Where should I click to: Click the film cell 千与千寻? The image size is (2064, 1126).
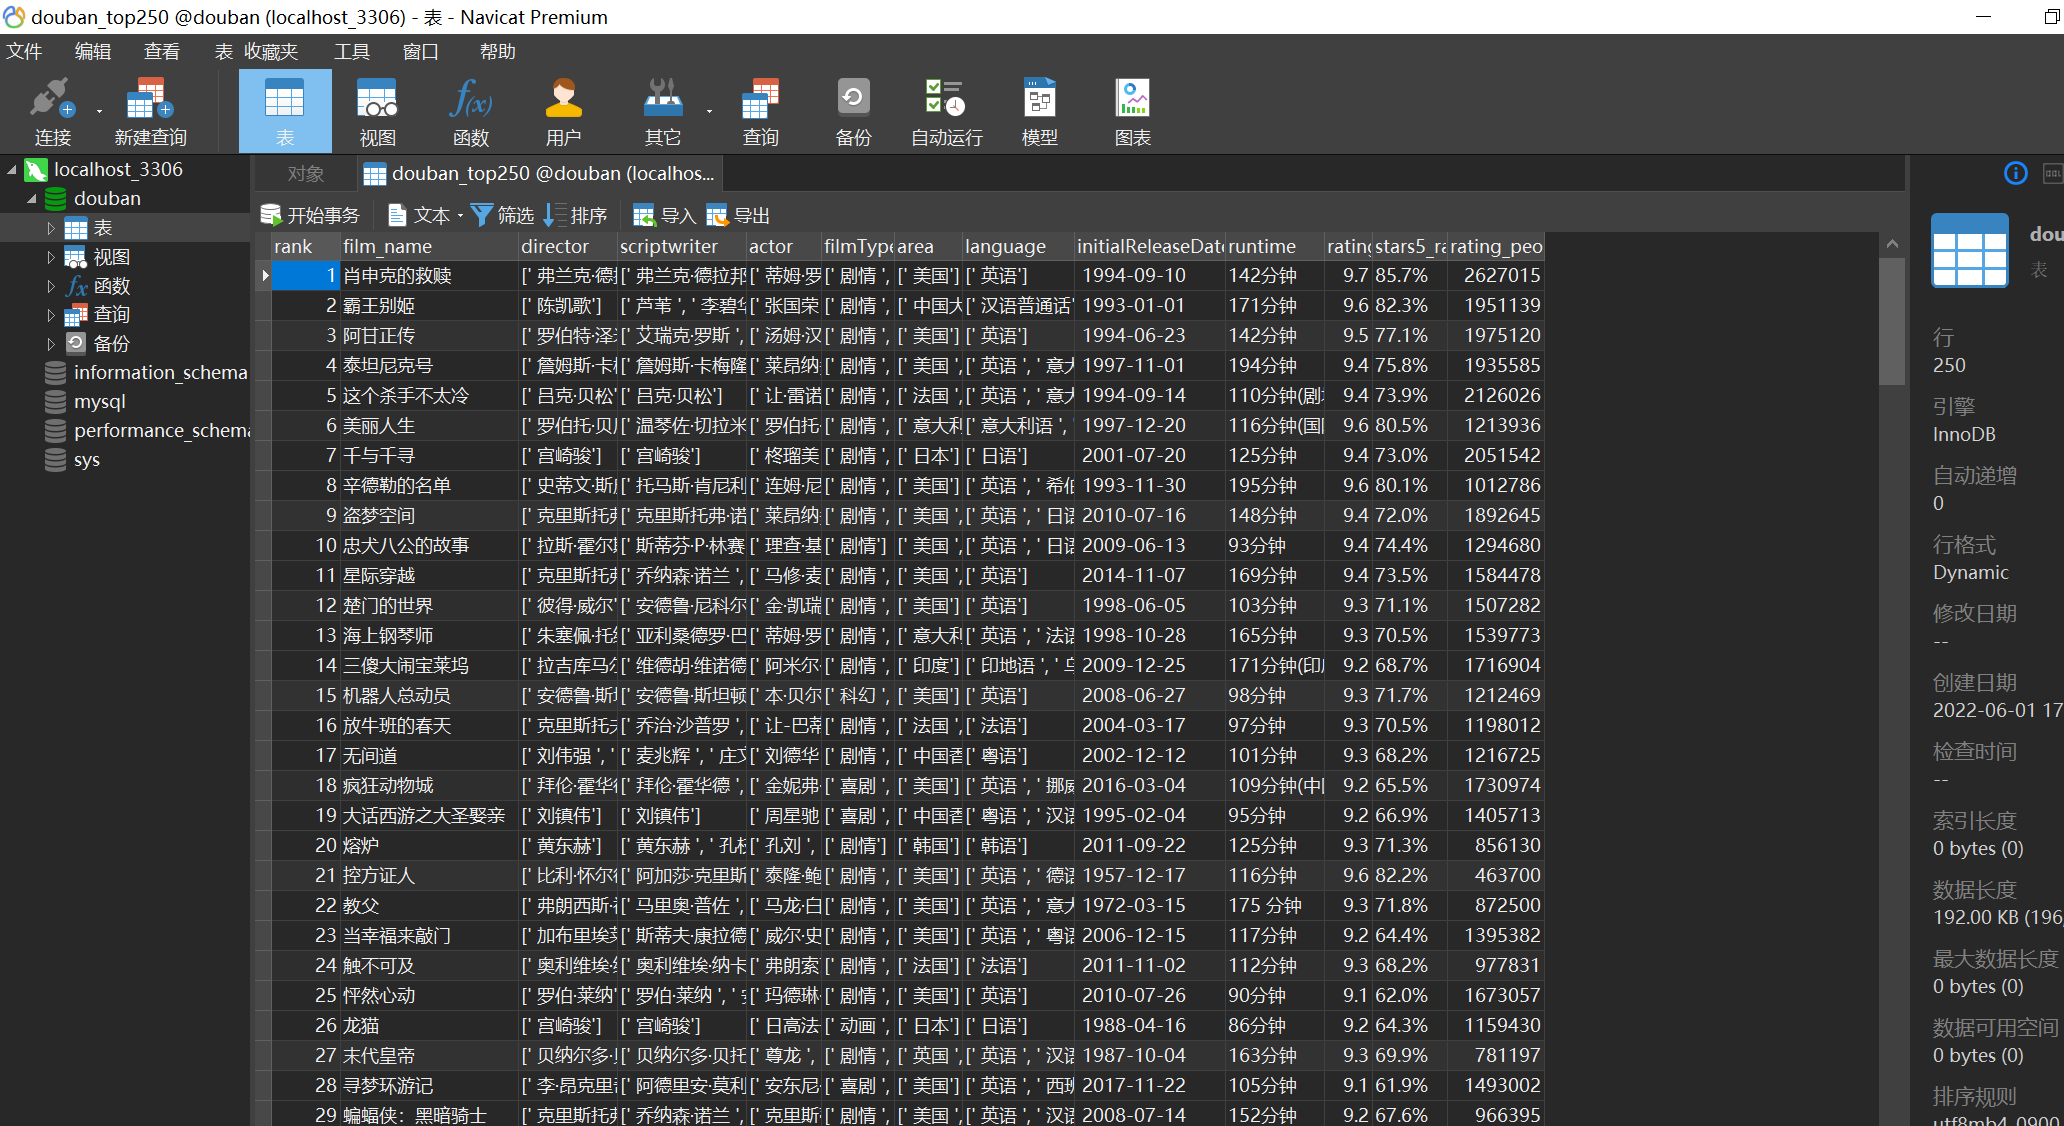(429, 455)
